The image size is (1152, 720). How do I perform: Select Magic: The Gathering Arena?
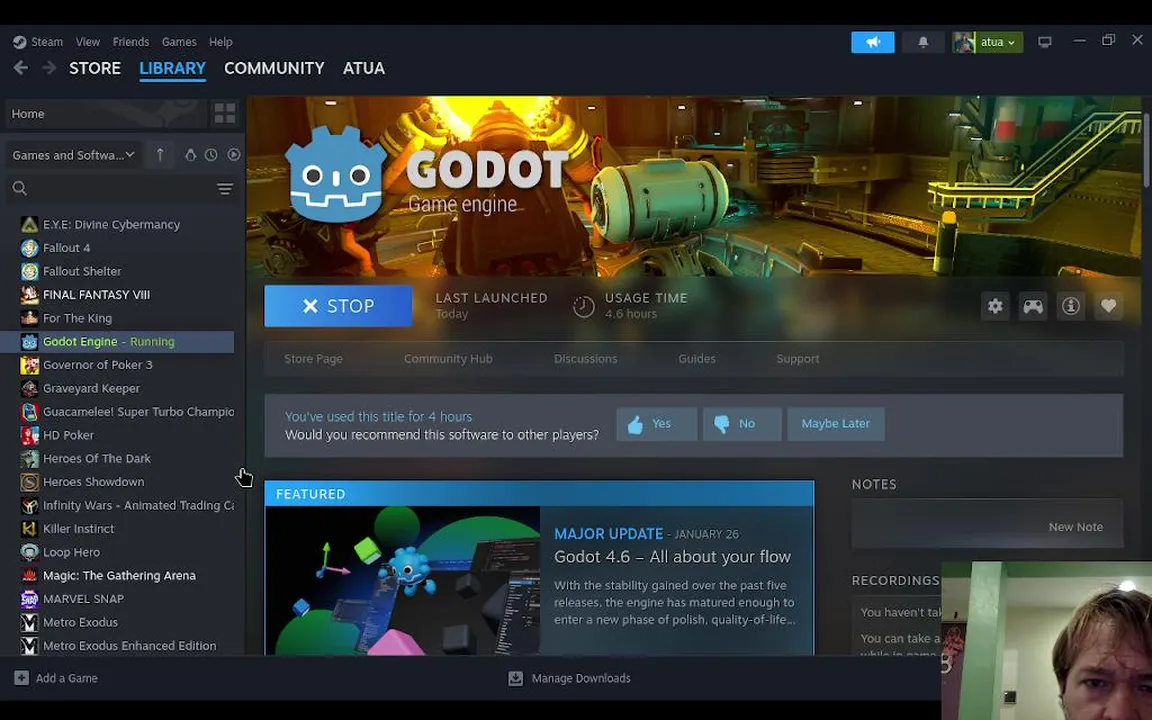click(118, 575)
